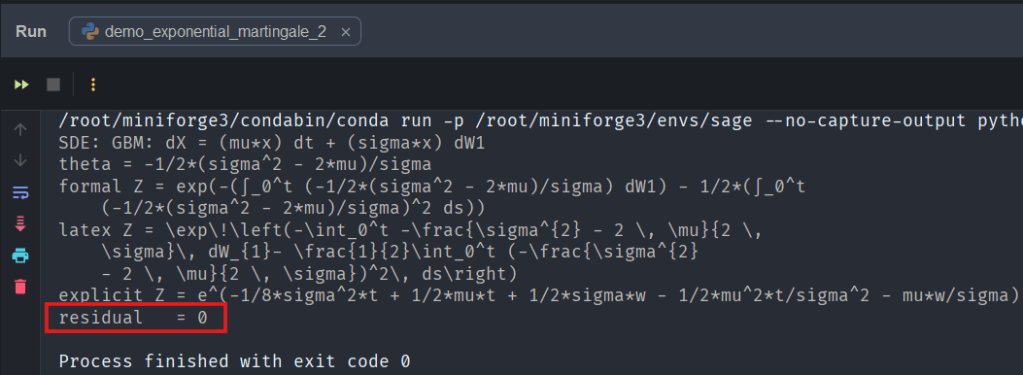Click the 'theta =' output line
The image size is (1023, 375).
(x=245, y=165)
